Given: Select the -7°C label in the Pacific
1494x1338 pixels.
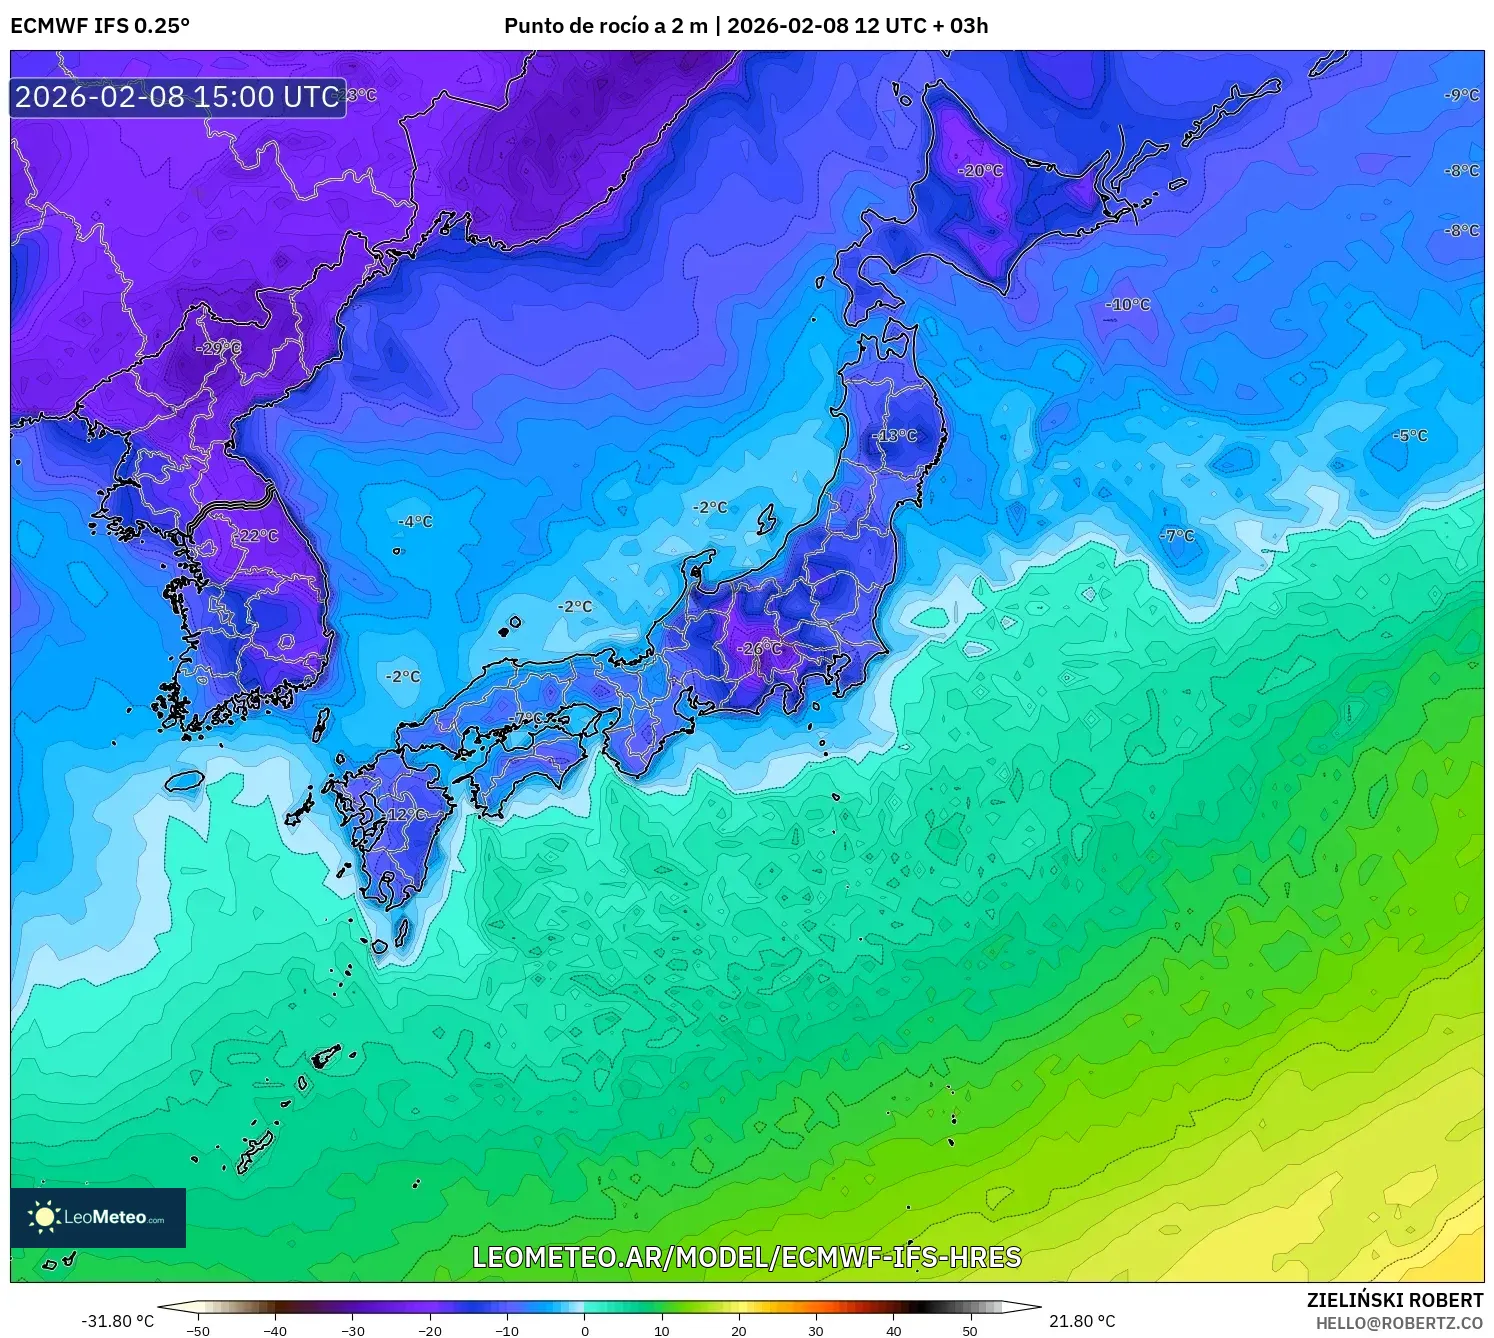Looking at the screenshot, I should (1177, 535).
